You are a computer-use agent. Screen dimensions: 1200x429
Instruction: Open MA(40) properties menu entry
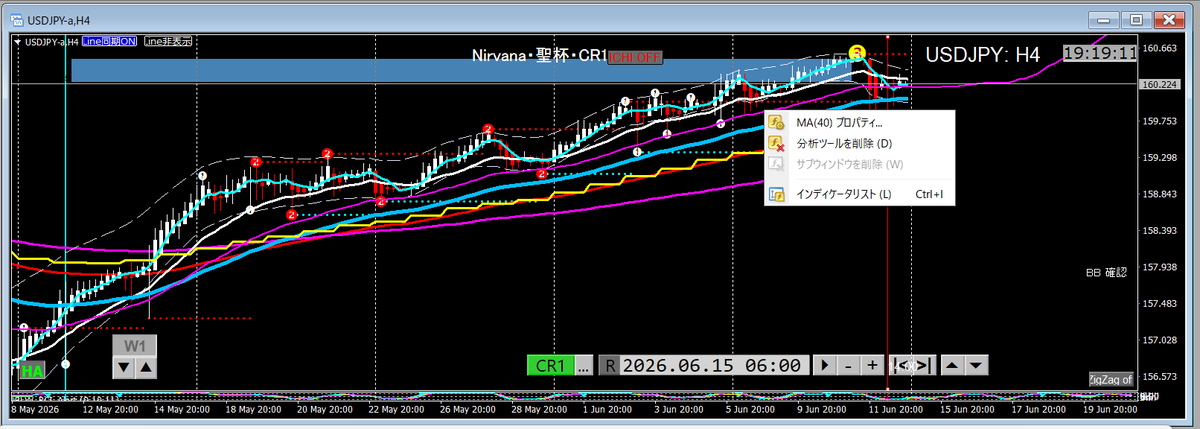(859, 123)
